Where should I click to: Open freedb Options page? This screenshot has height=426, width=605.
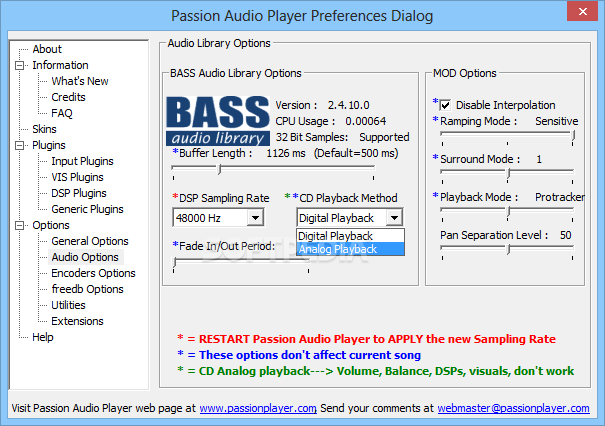click(87, 289)
